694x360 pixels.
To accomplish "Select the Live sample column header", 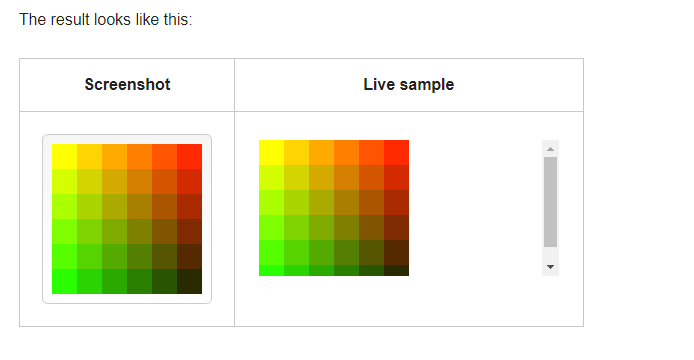I will 409,85.
